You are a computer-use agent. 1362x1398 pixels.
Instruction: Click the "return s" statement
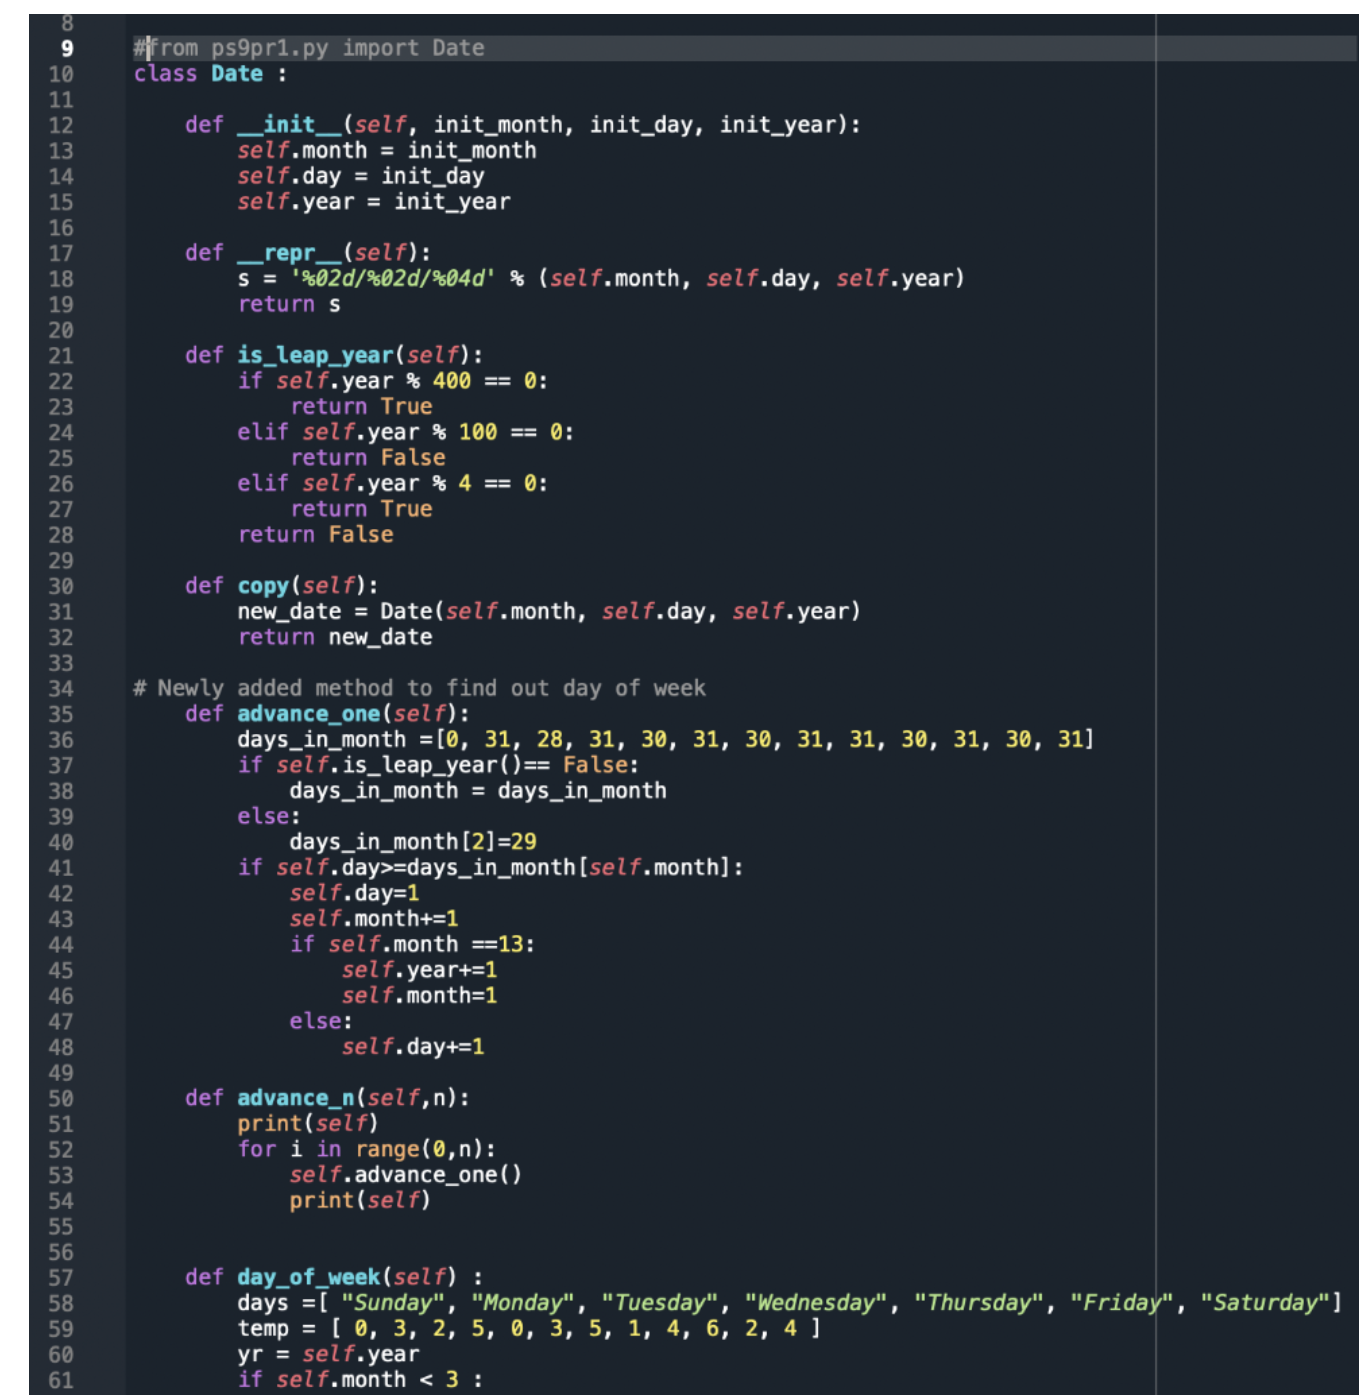click(x=289, y=304)
